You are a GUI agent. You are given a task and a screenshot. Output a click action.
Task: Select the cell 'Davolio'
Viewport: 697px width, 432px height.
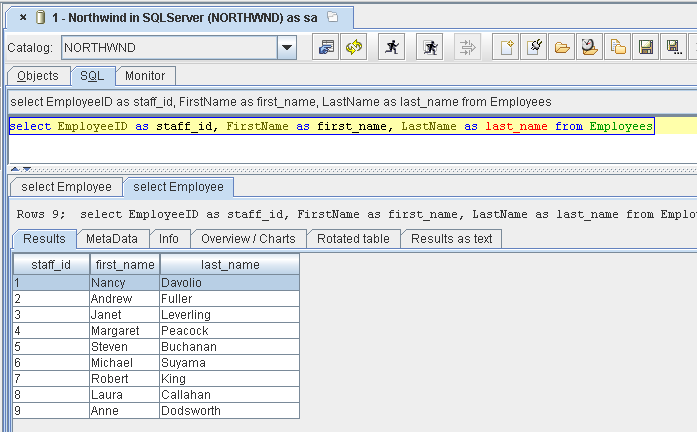coord(229,283)
